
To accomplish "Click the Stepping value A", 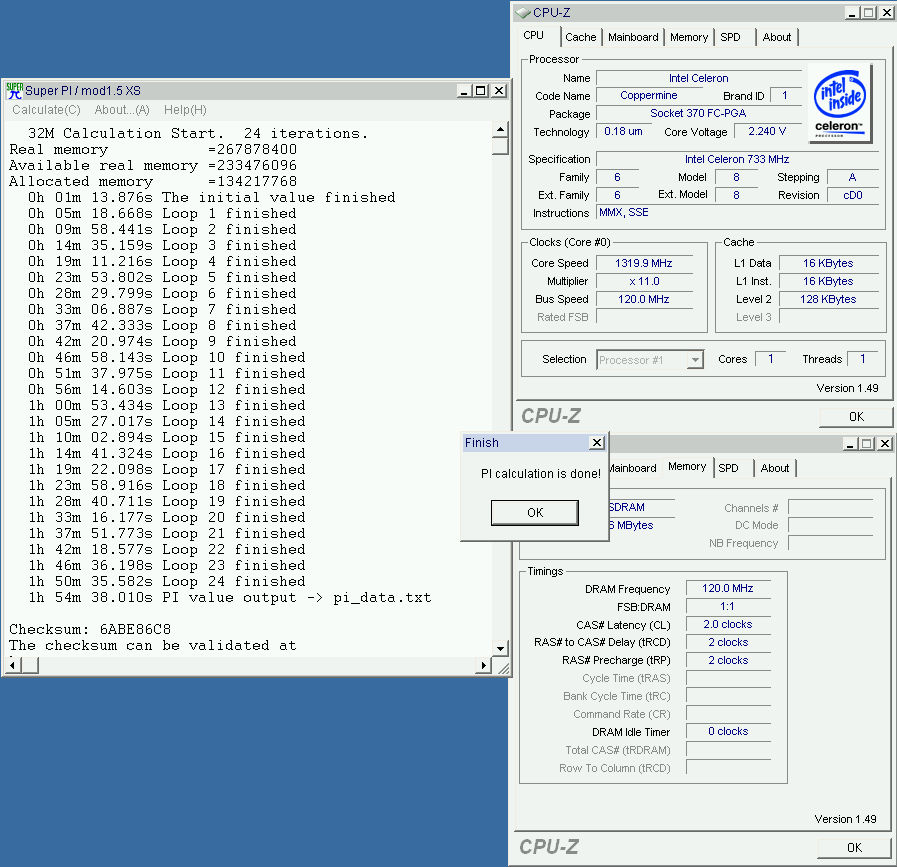I will (852, 177).
